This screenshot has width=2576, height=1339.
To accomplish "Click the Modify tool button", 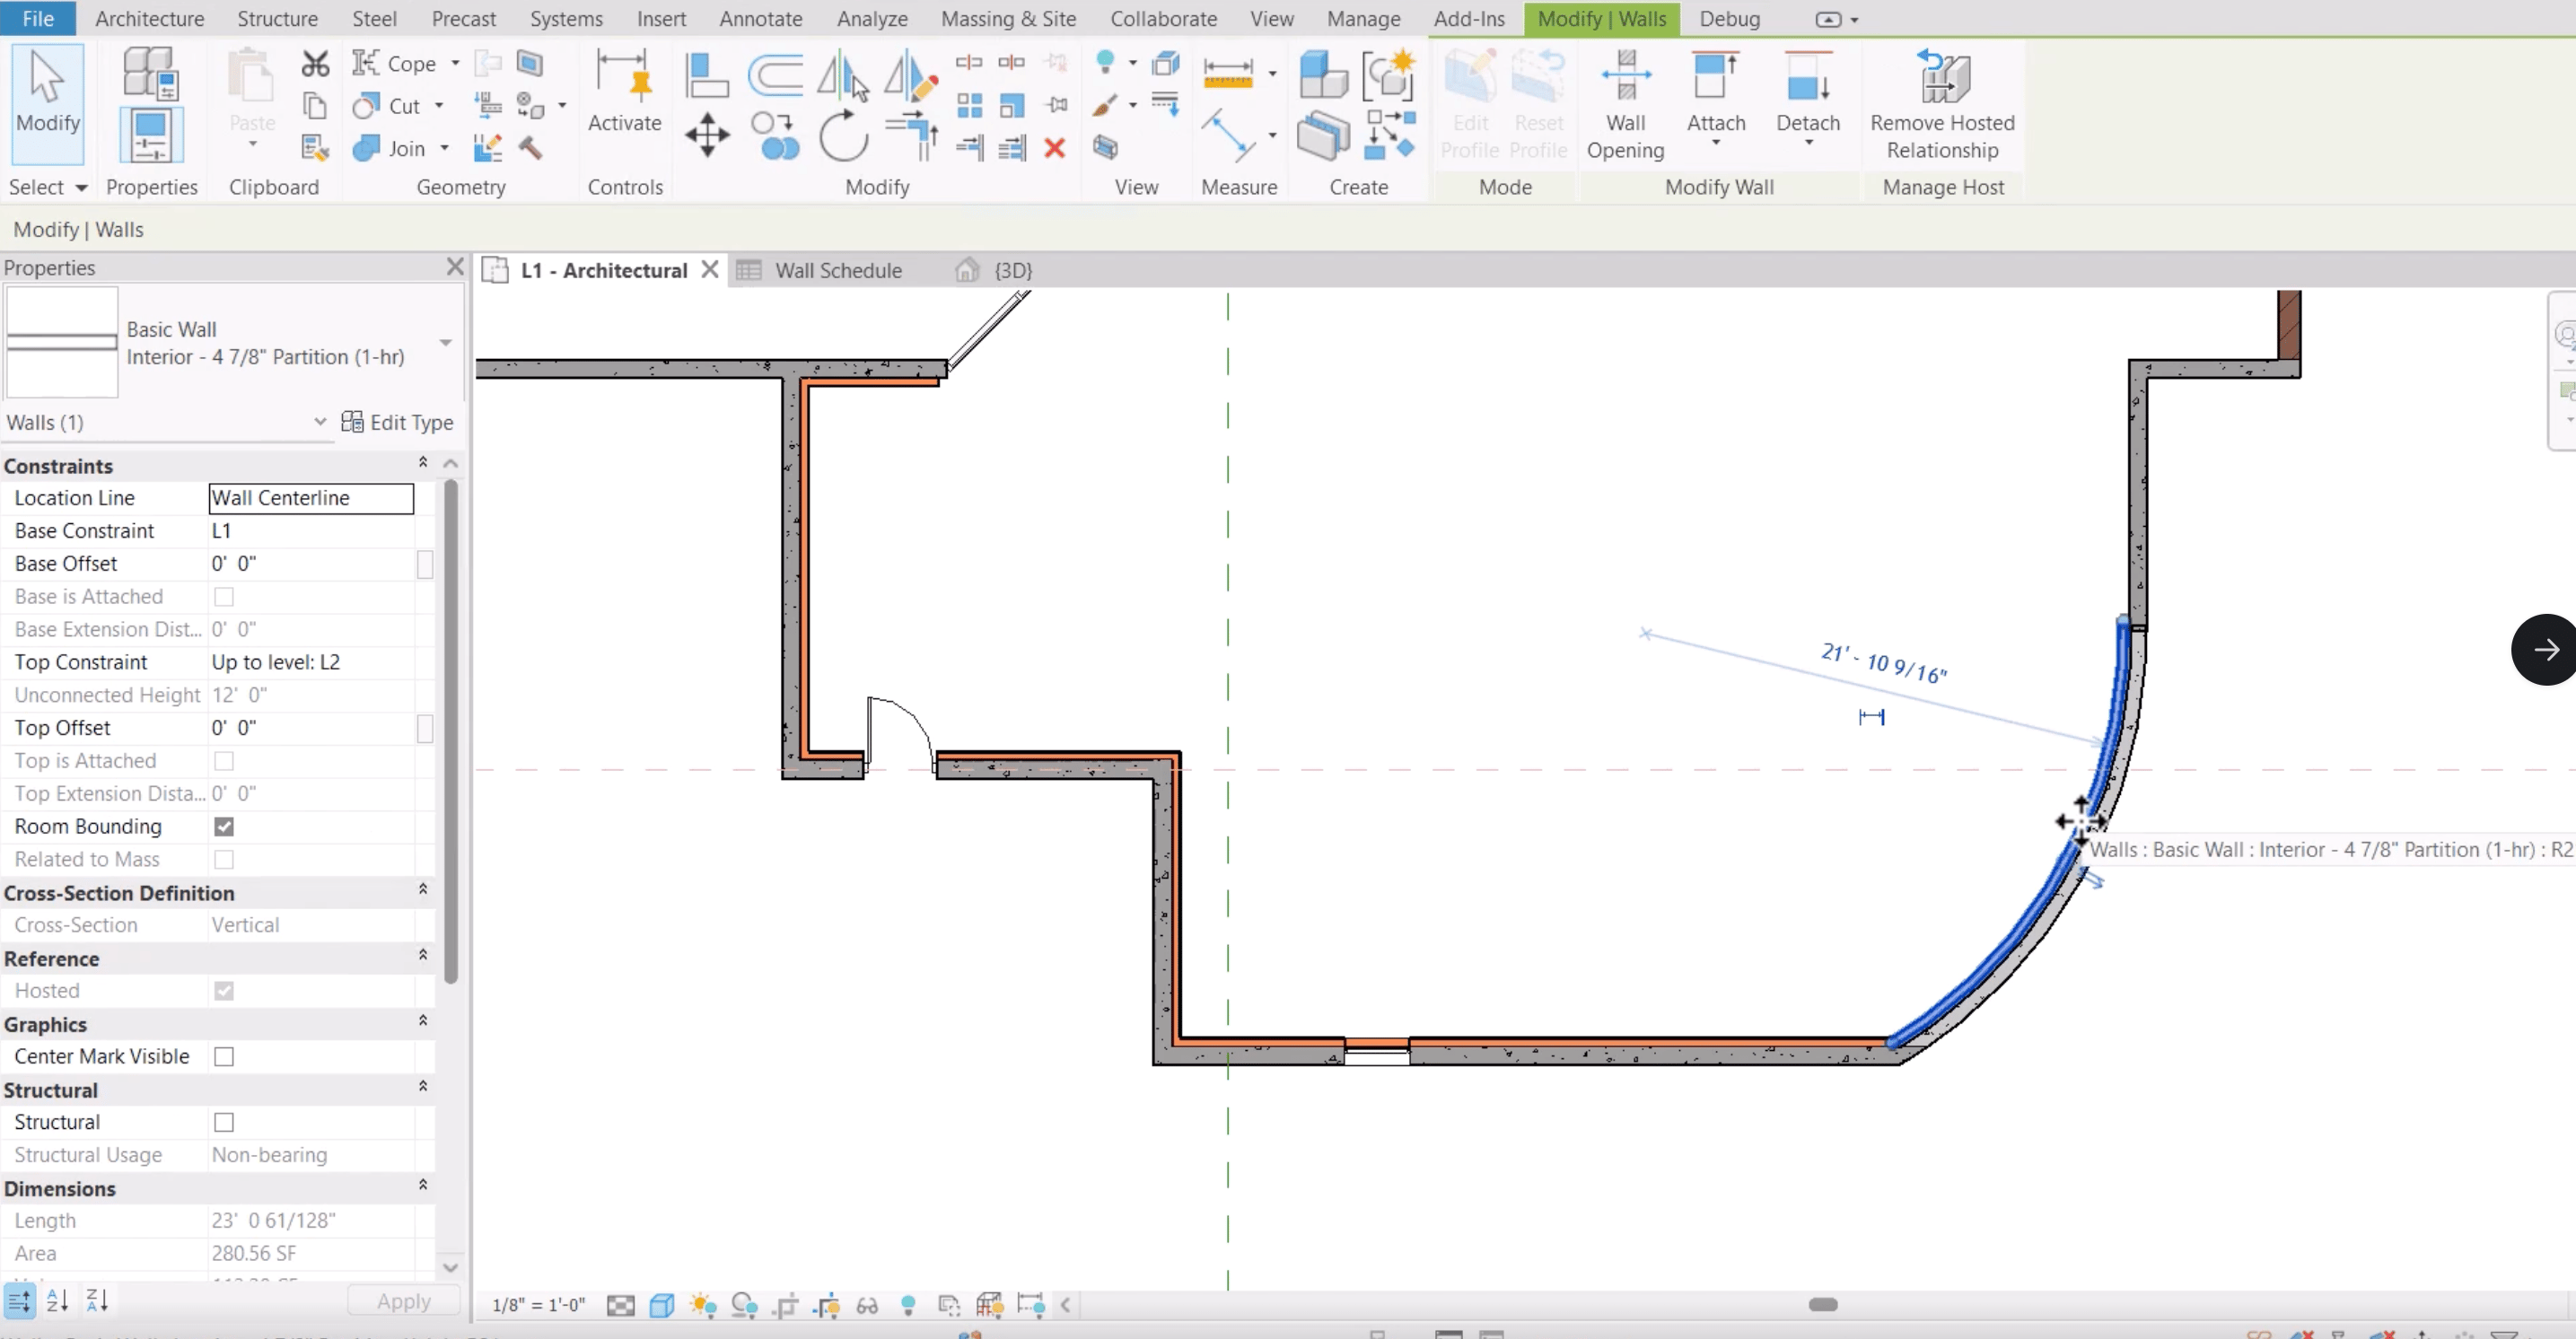I will click(47, 103).
